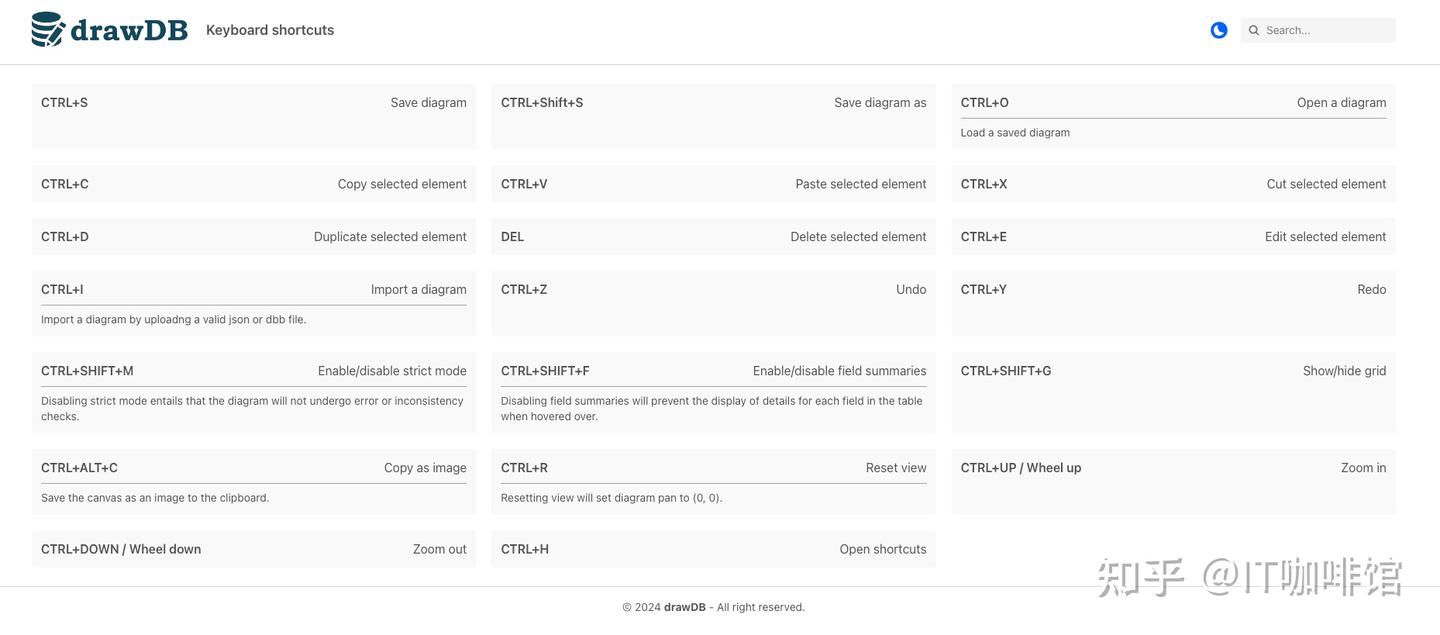Open the drawDB wordmark home link
Viewport: 1440px width, 635px height.
tap(129, 30)
